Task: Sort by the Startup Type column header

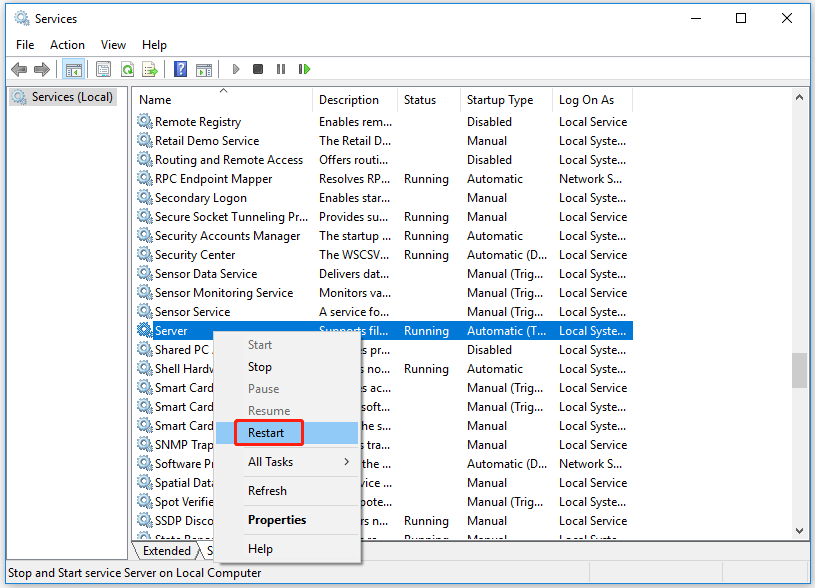Action: click(x=506, y=100)
